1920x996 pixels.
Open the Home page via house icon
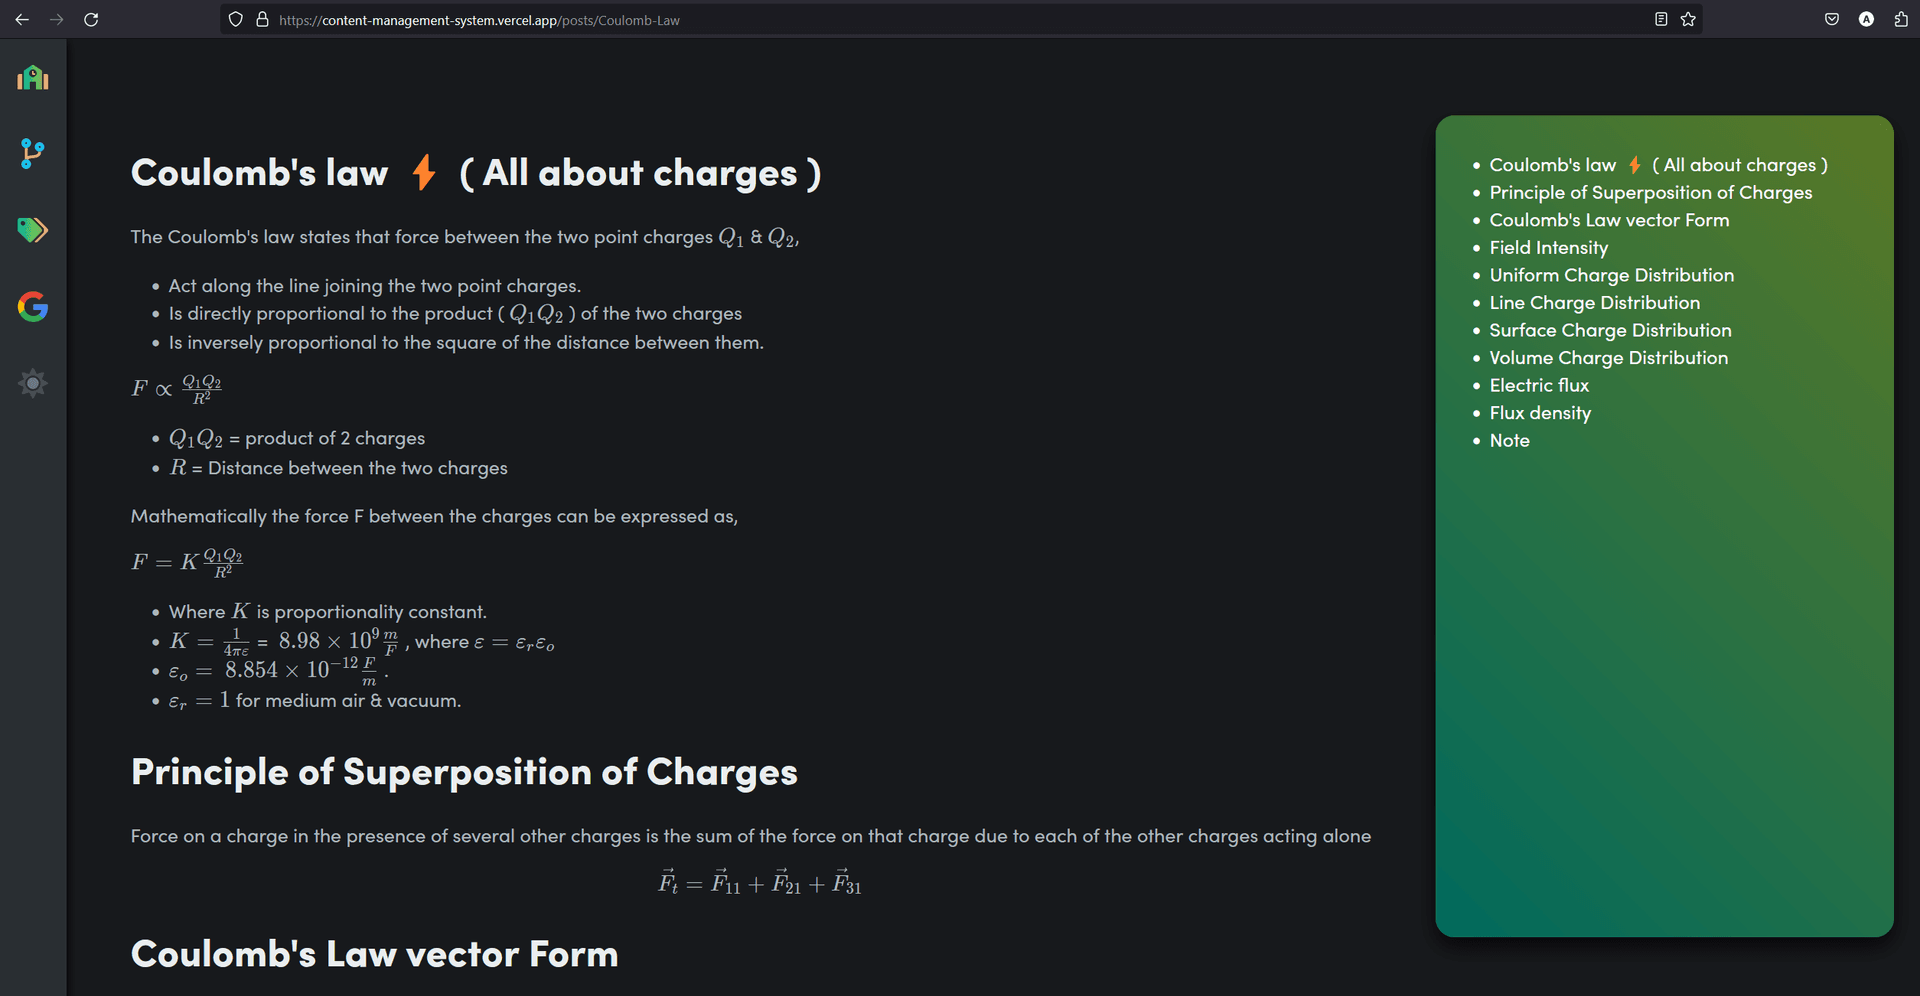pos(33,78)
